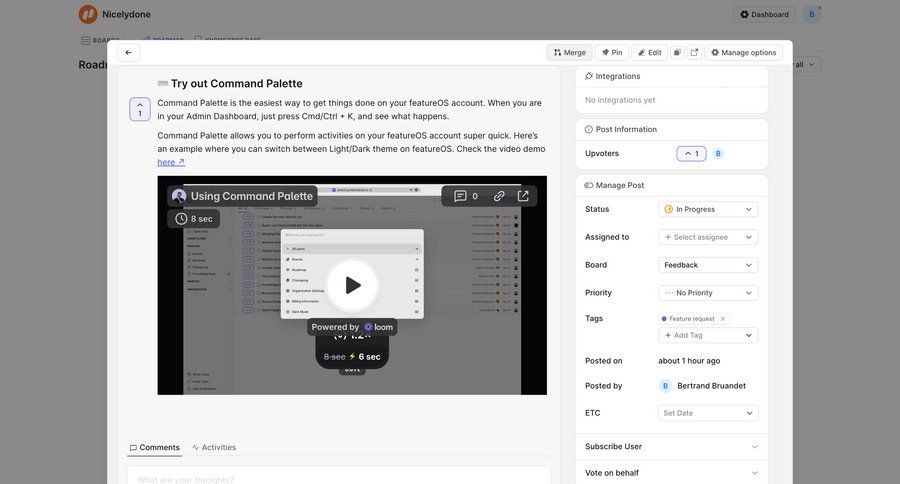The height and width of the screenshot is (484, 900).
Task: Click the Using Command Palette video title
Action: [251, 196]
